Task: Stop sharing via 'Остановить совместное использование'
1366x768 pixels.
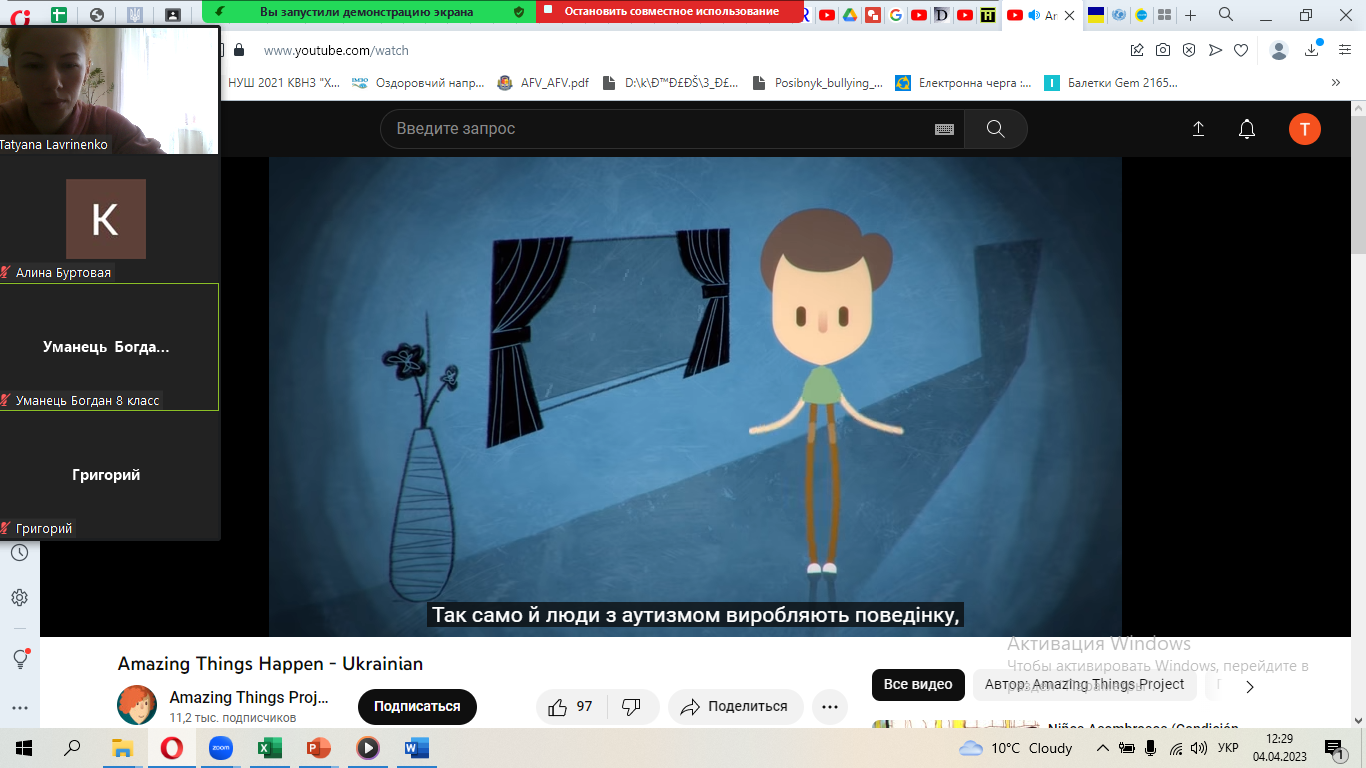Action: coord(671,12)
